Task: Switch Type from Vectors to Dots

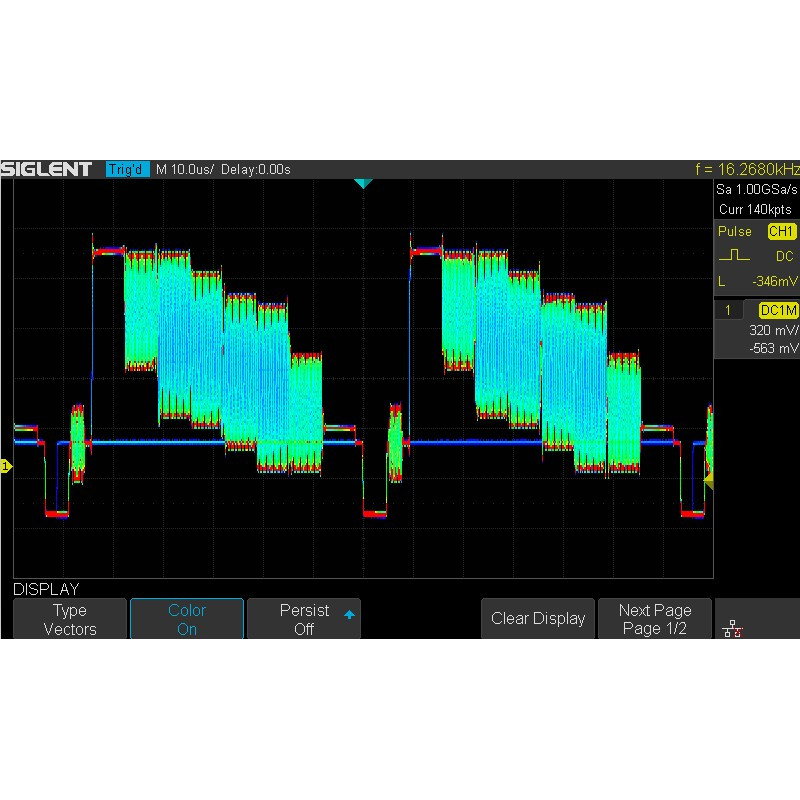Action: pyautogui.click(x=69, y=618)
